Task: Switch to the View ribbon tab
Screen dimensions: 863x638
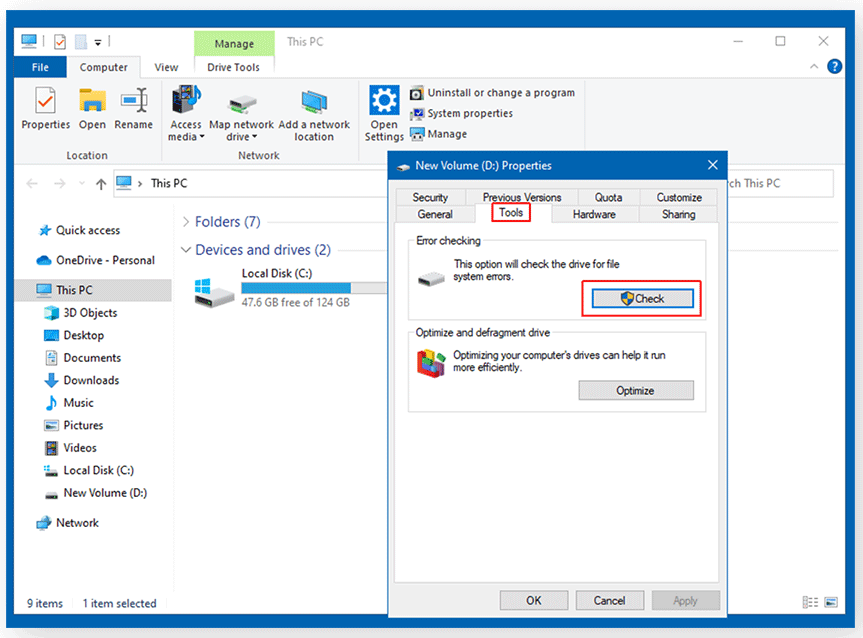Action: pos(166,68)
